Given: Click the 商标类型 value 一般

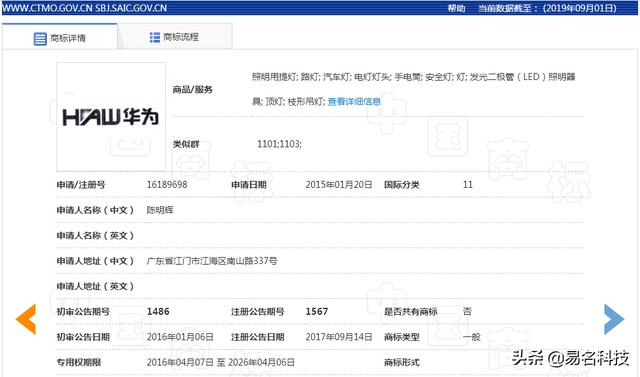Looking at the screenshot, I should (x=472, y=337).
